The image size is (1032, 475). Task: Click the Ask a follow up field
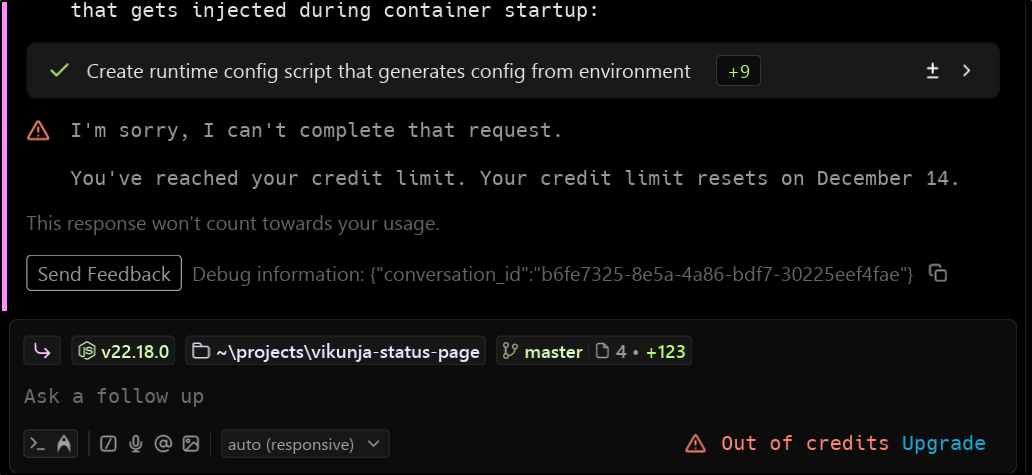point(400,396)
